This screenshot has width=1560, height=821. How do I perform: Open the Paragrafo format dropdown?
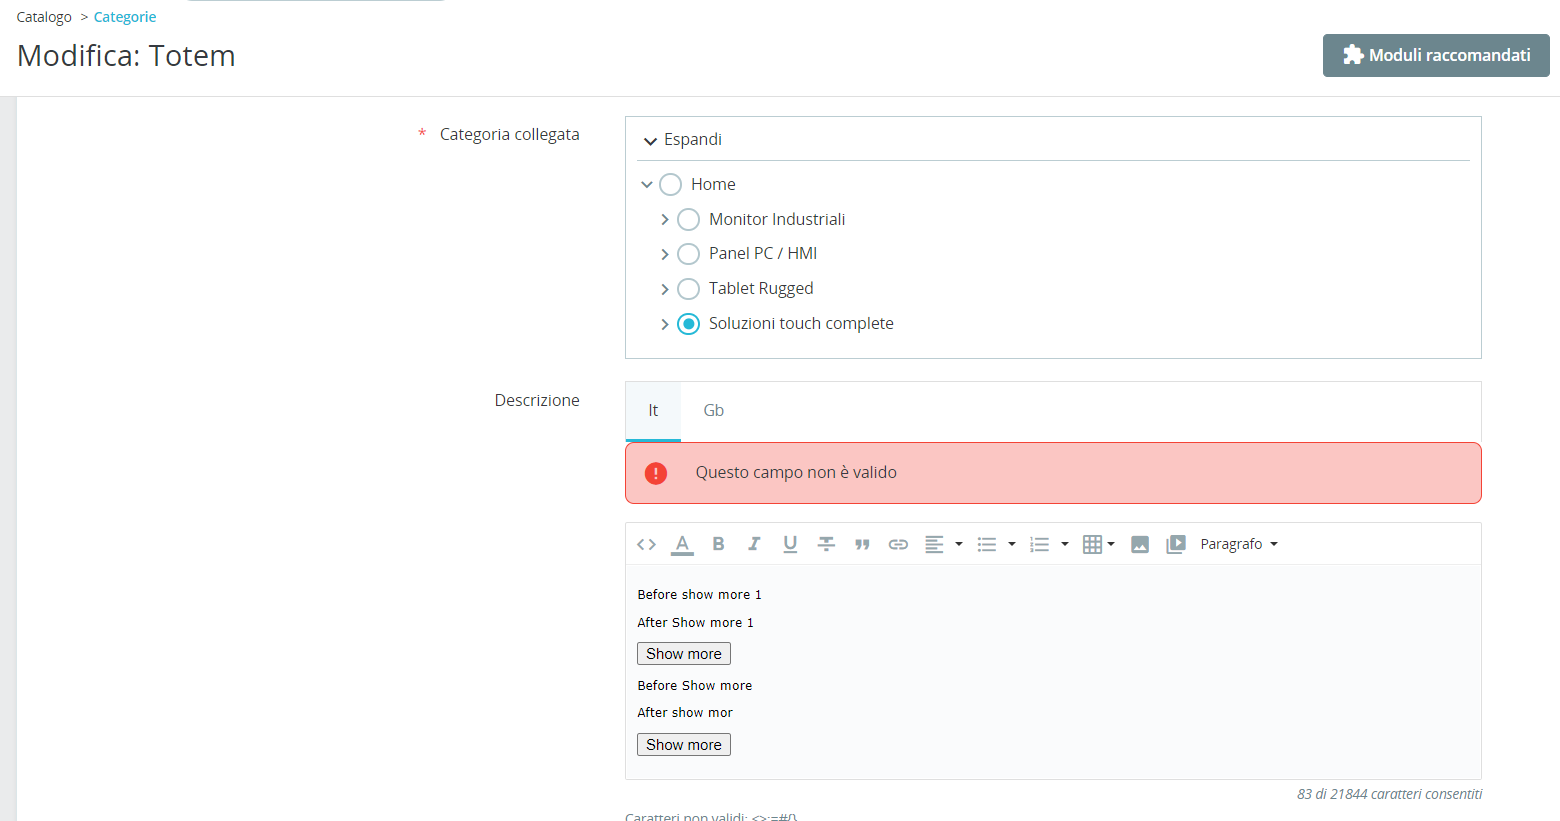point(1239,544)
